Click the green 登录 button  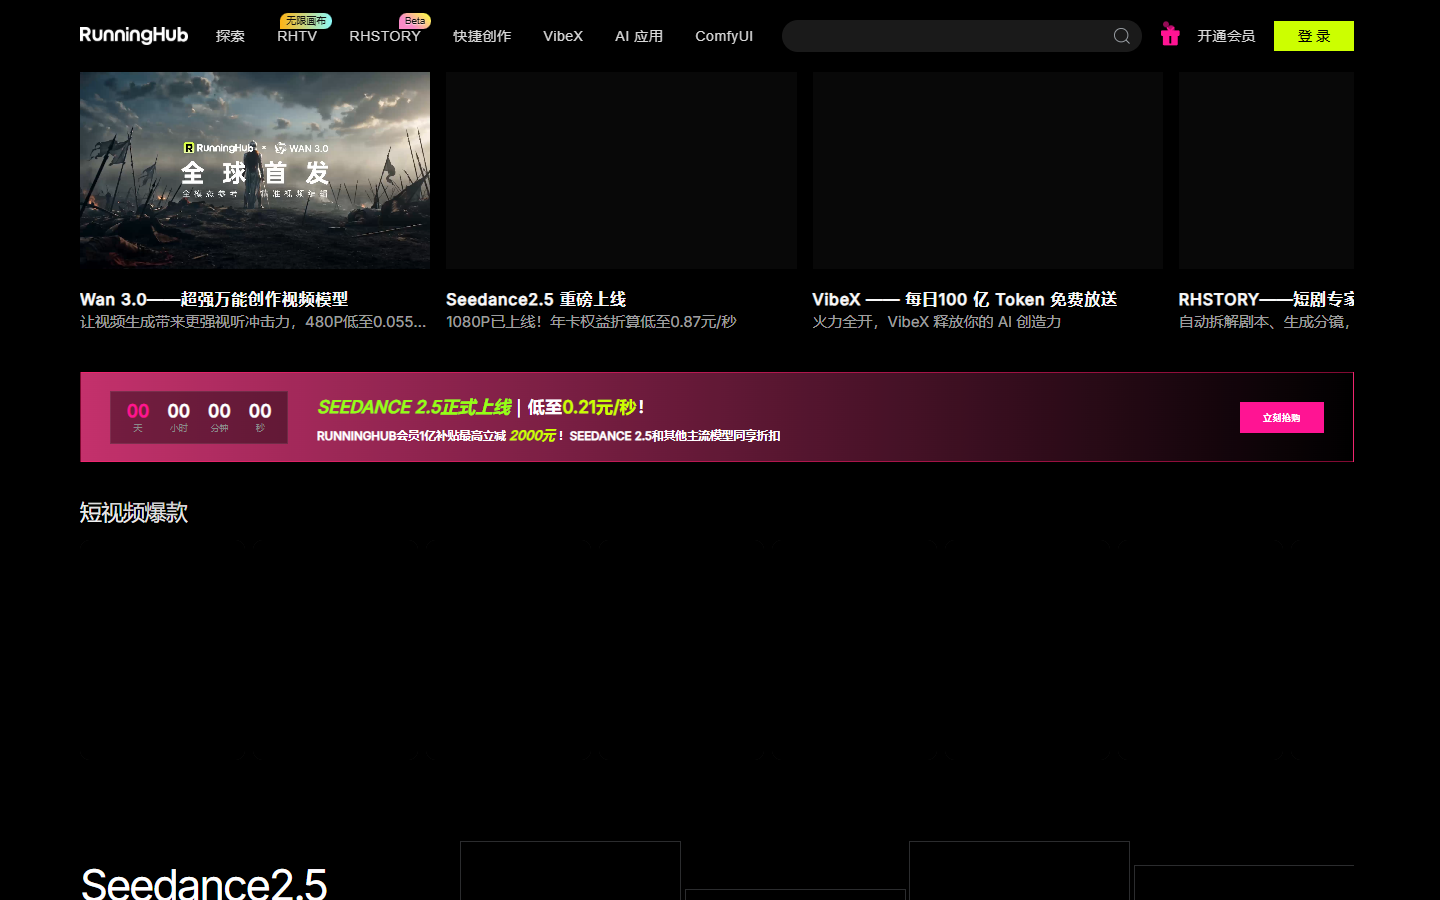(1314, 36)
